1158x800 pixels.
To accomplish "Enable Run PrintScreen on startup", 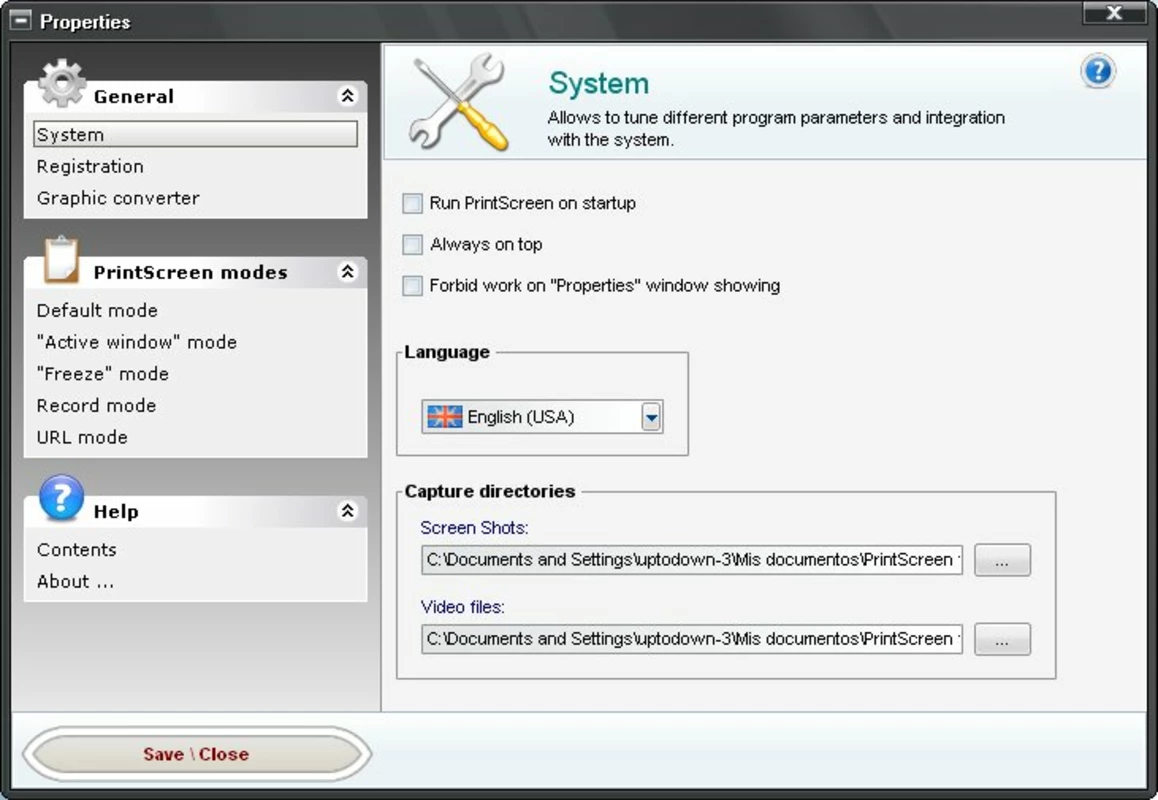I will pyautogui.click(x=412, y=203).
